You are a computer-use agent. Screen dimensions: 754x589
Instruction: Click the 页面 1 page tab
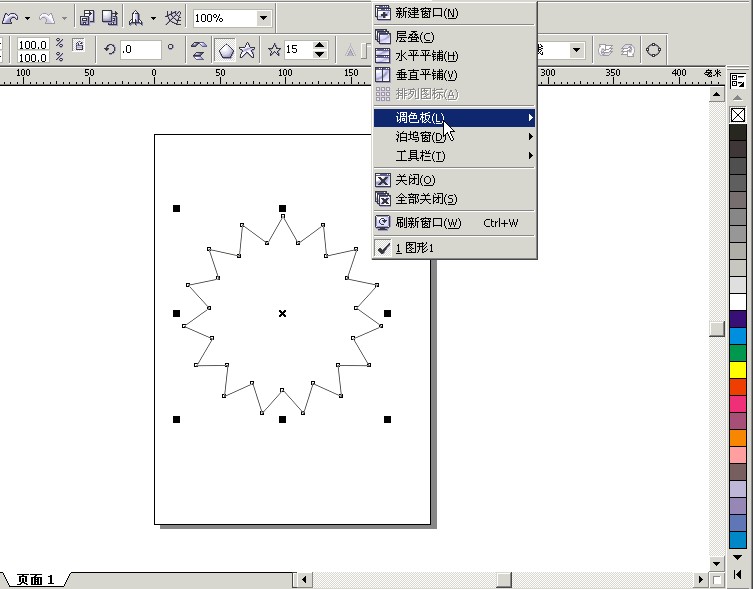point(36,580)
